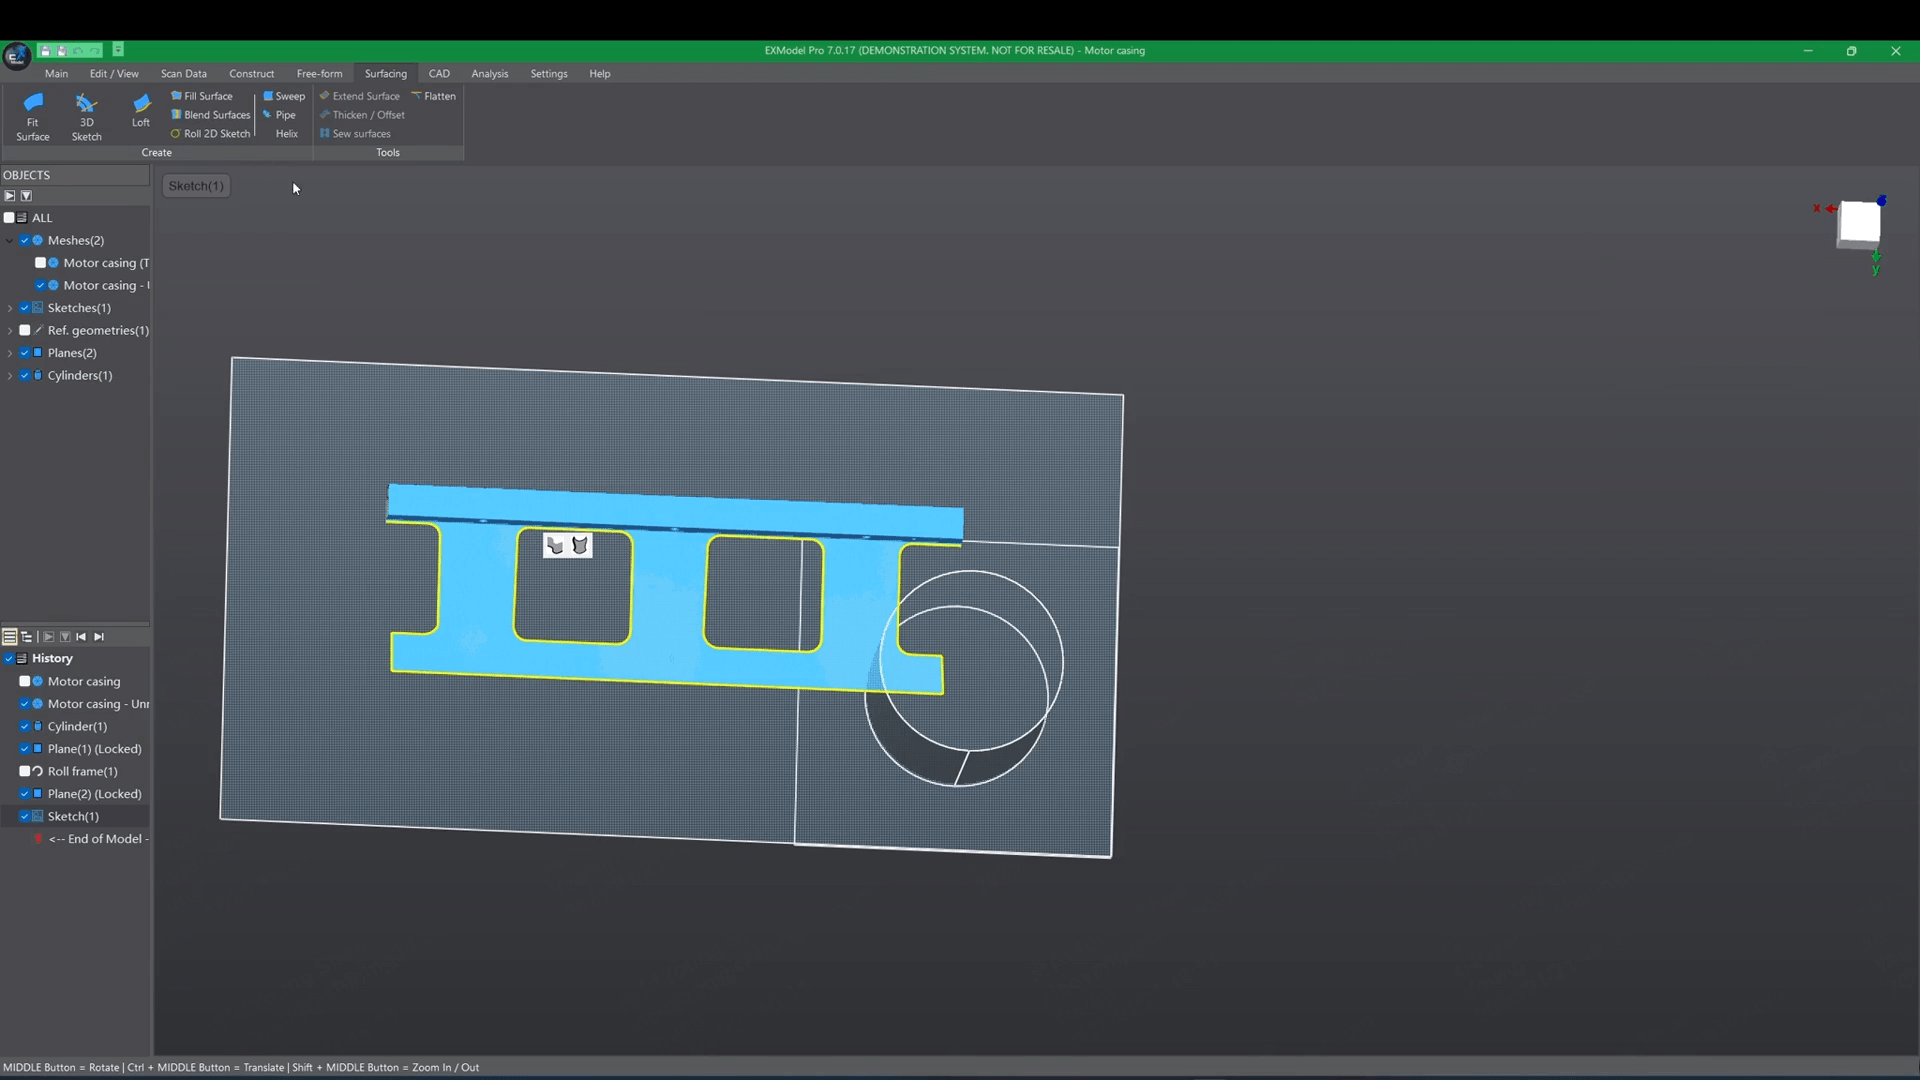Image resolution: width=1920 pixels, height=1080 pixels.
Task: Open the Thicken / Offset tool
Action: [368, 114]
